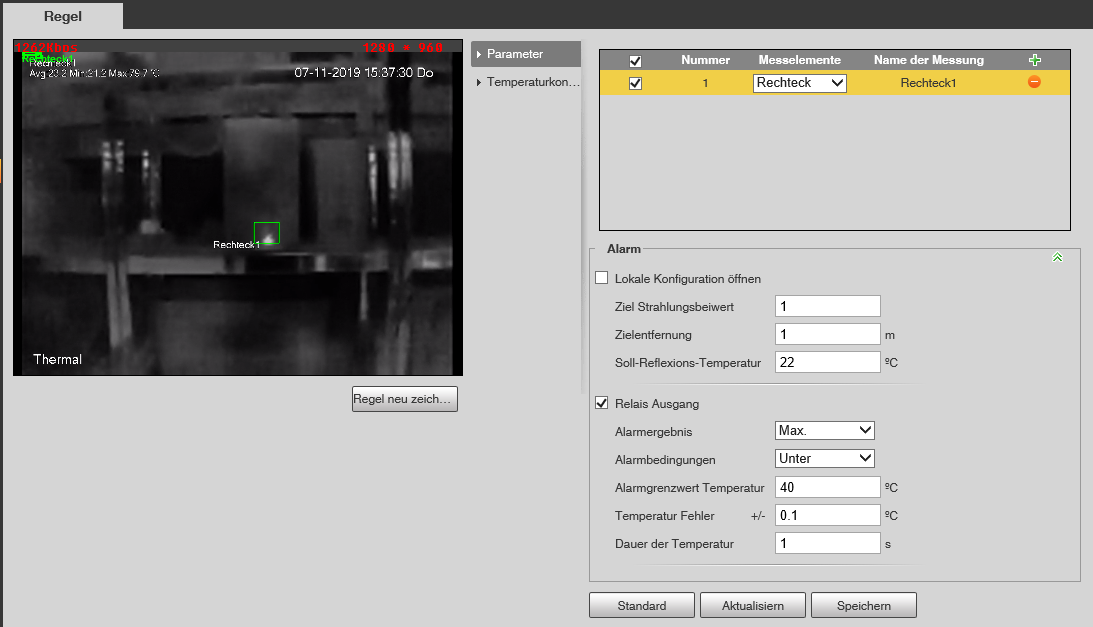Viewport: 1093px width, 627px height.
Task: Click the green plus add-rule icon
Action: click(x=1035, y=60)
